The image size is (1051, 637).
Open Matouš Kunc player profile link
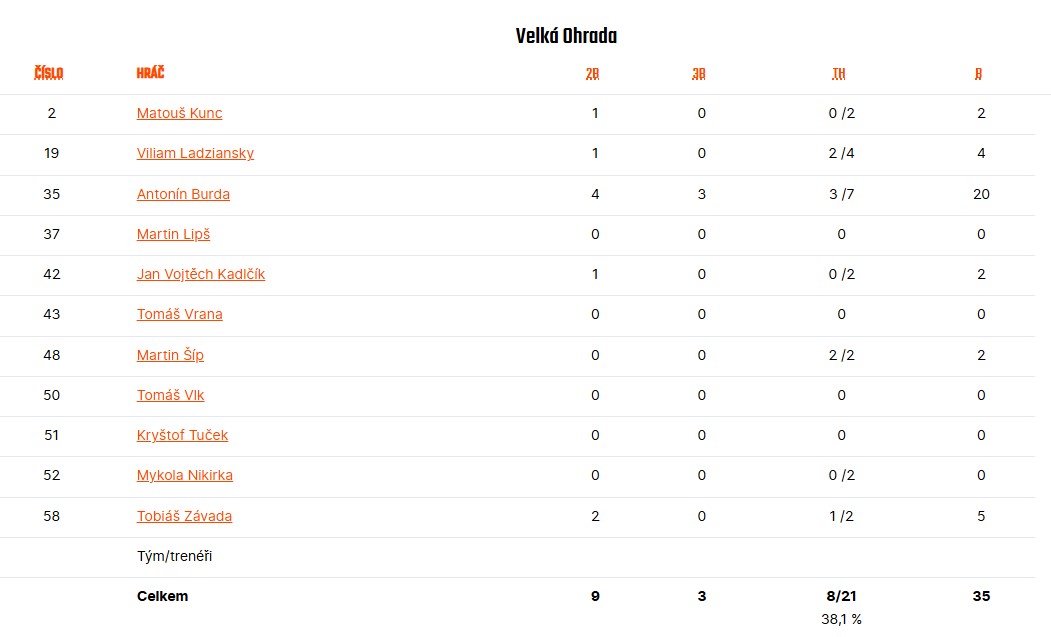179,113
